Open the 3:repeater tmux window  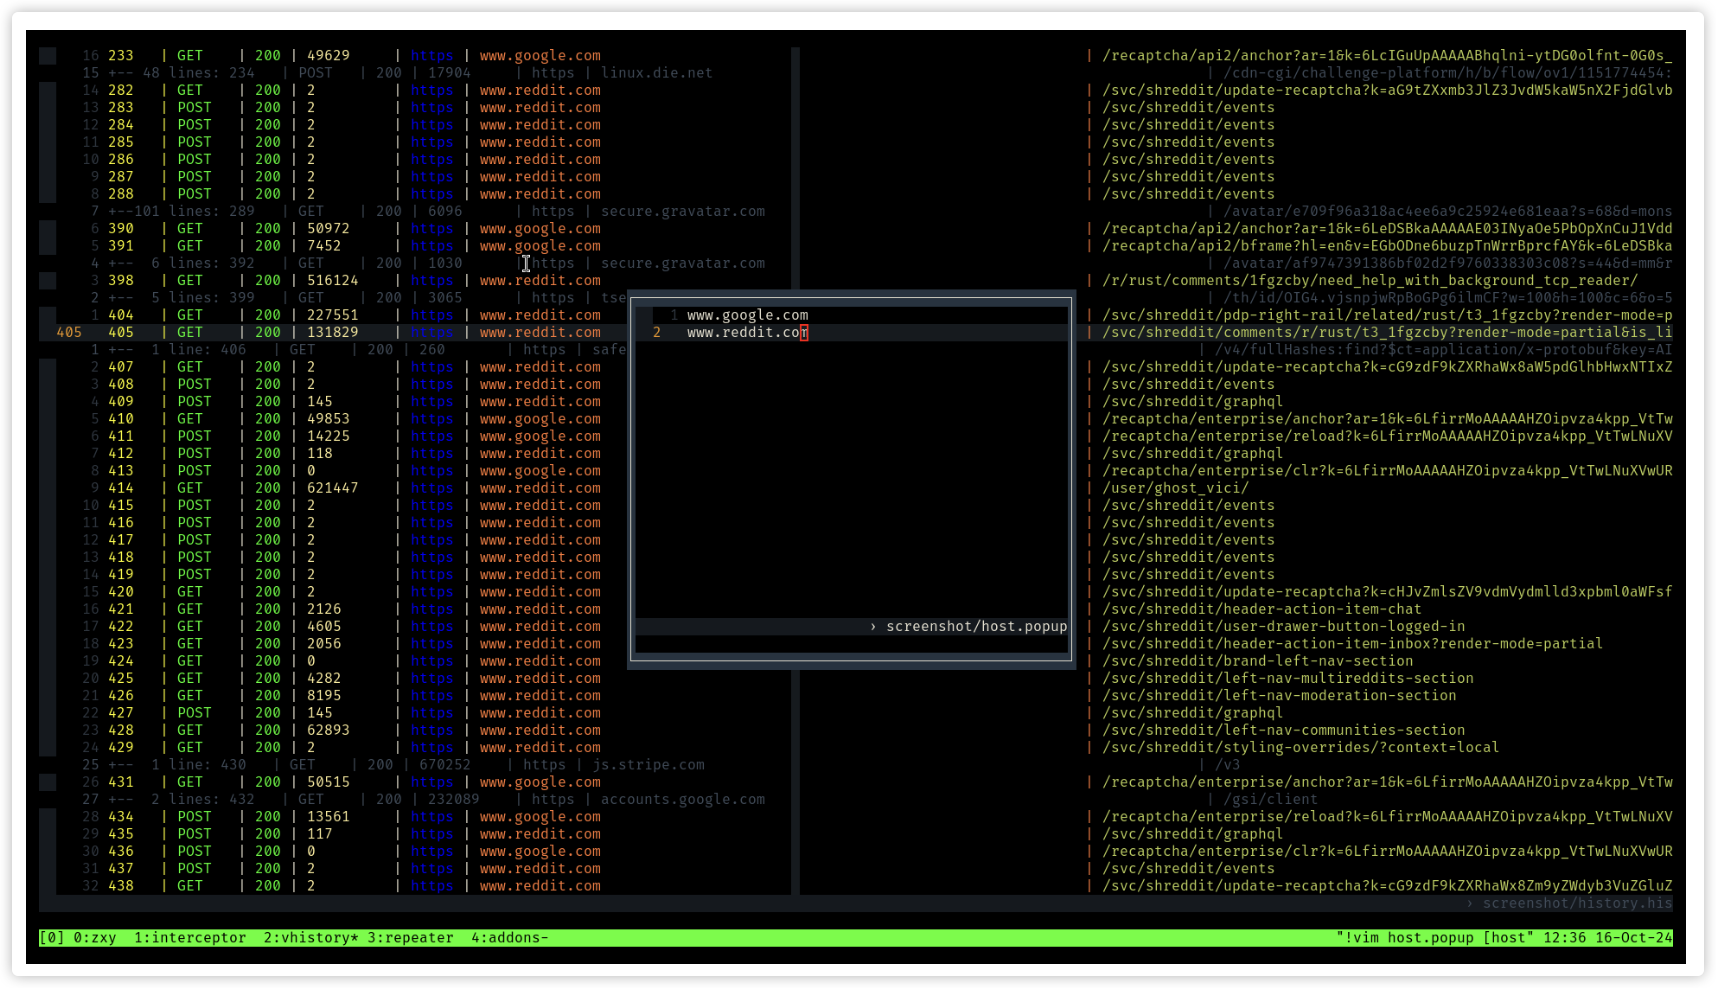[410, 938]
